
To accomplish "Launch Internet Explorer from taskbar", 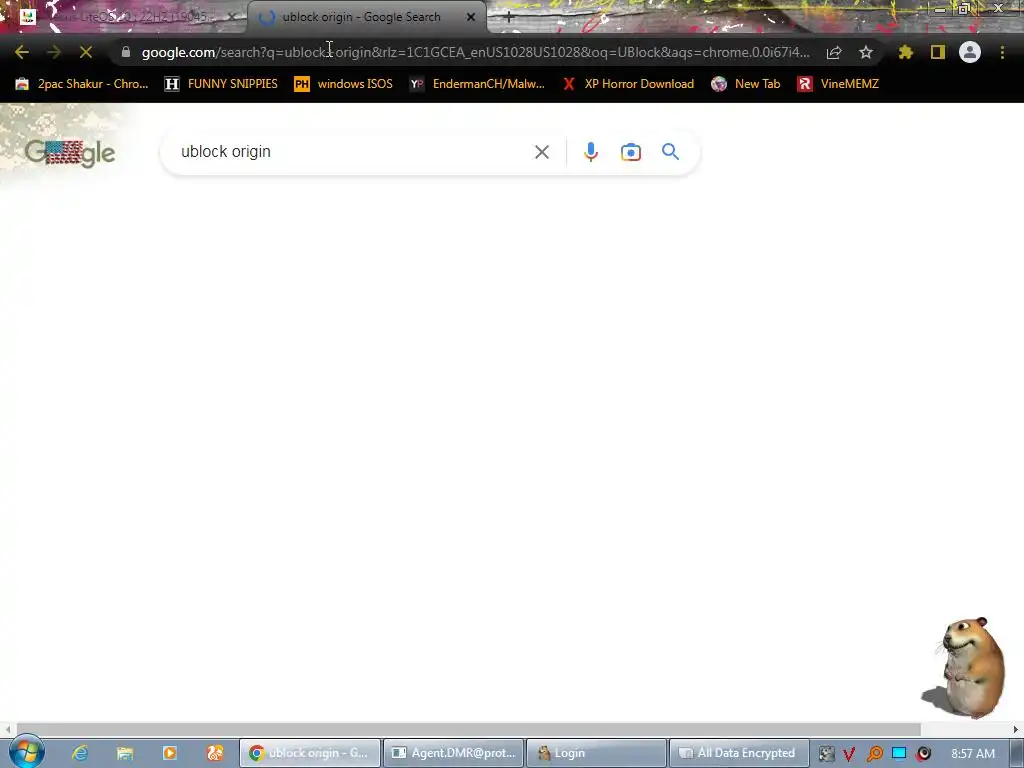I will [80, 754].
